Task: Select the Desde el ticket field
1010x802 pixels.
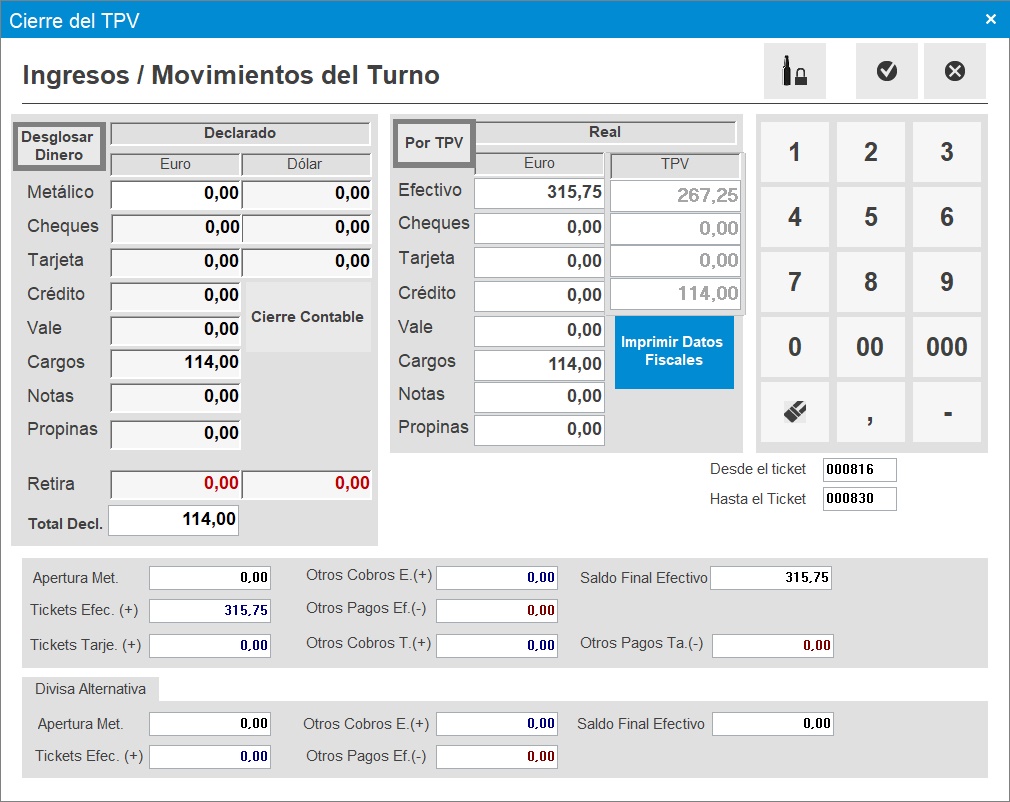Action: click(x=858, y=469)
